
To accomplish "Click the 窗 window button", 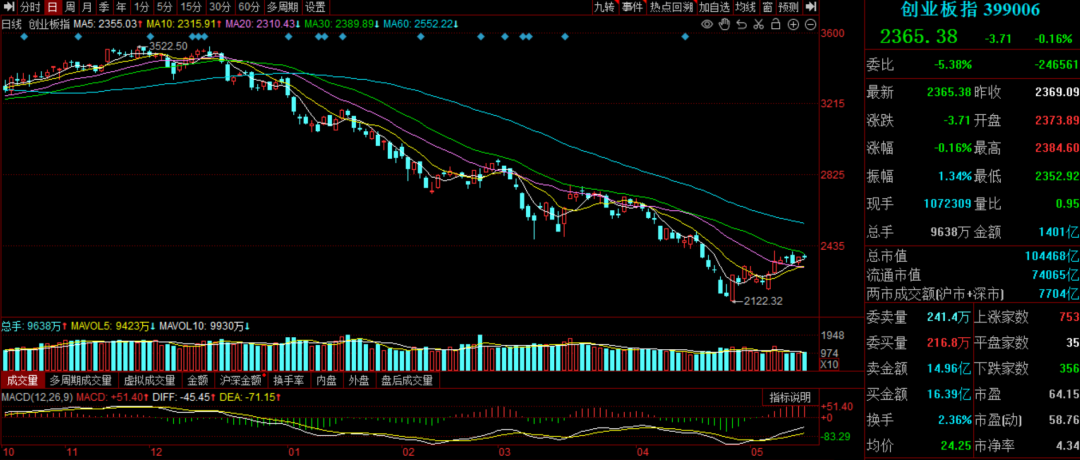I will 767,7.
